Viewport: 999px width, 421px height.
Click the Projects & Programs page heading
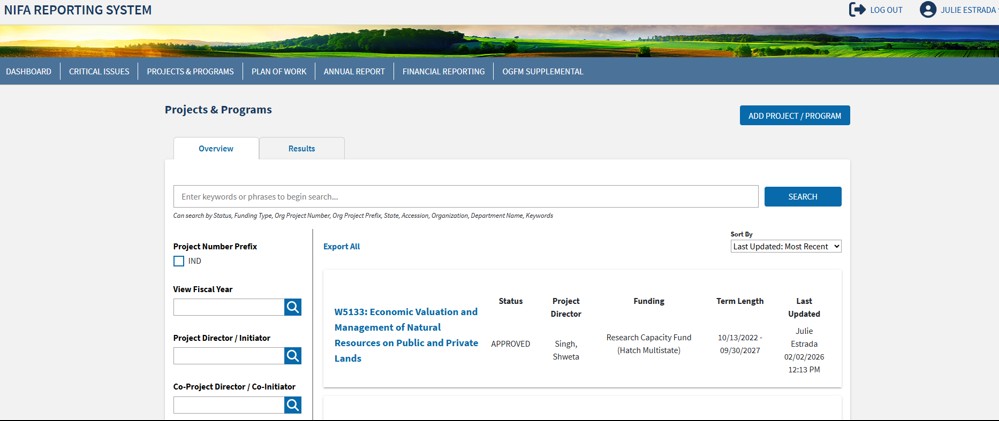click(218, 110)
